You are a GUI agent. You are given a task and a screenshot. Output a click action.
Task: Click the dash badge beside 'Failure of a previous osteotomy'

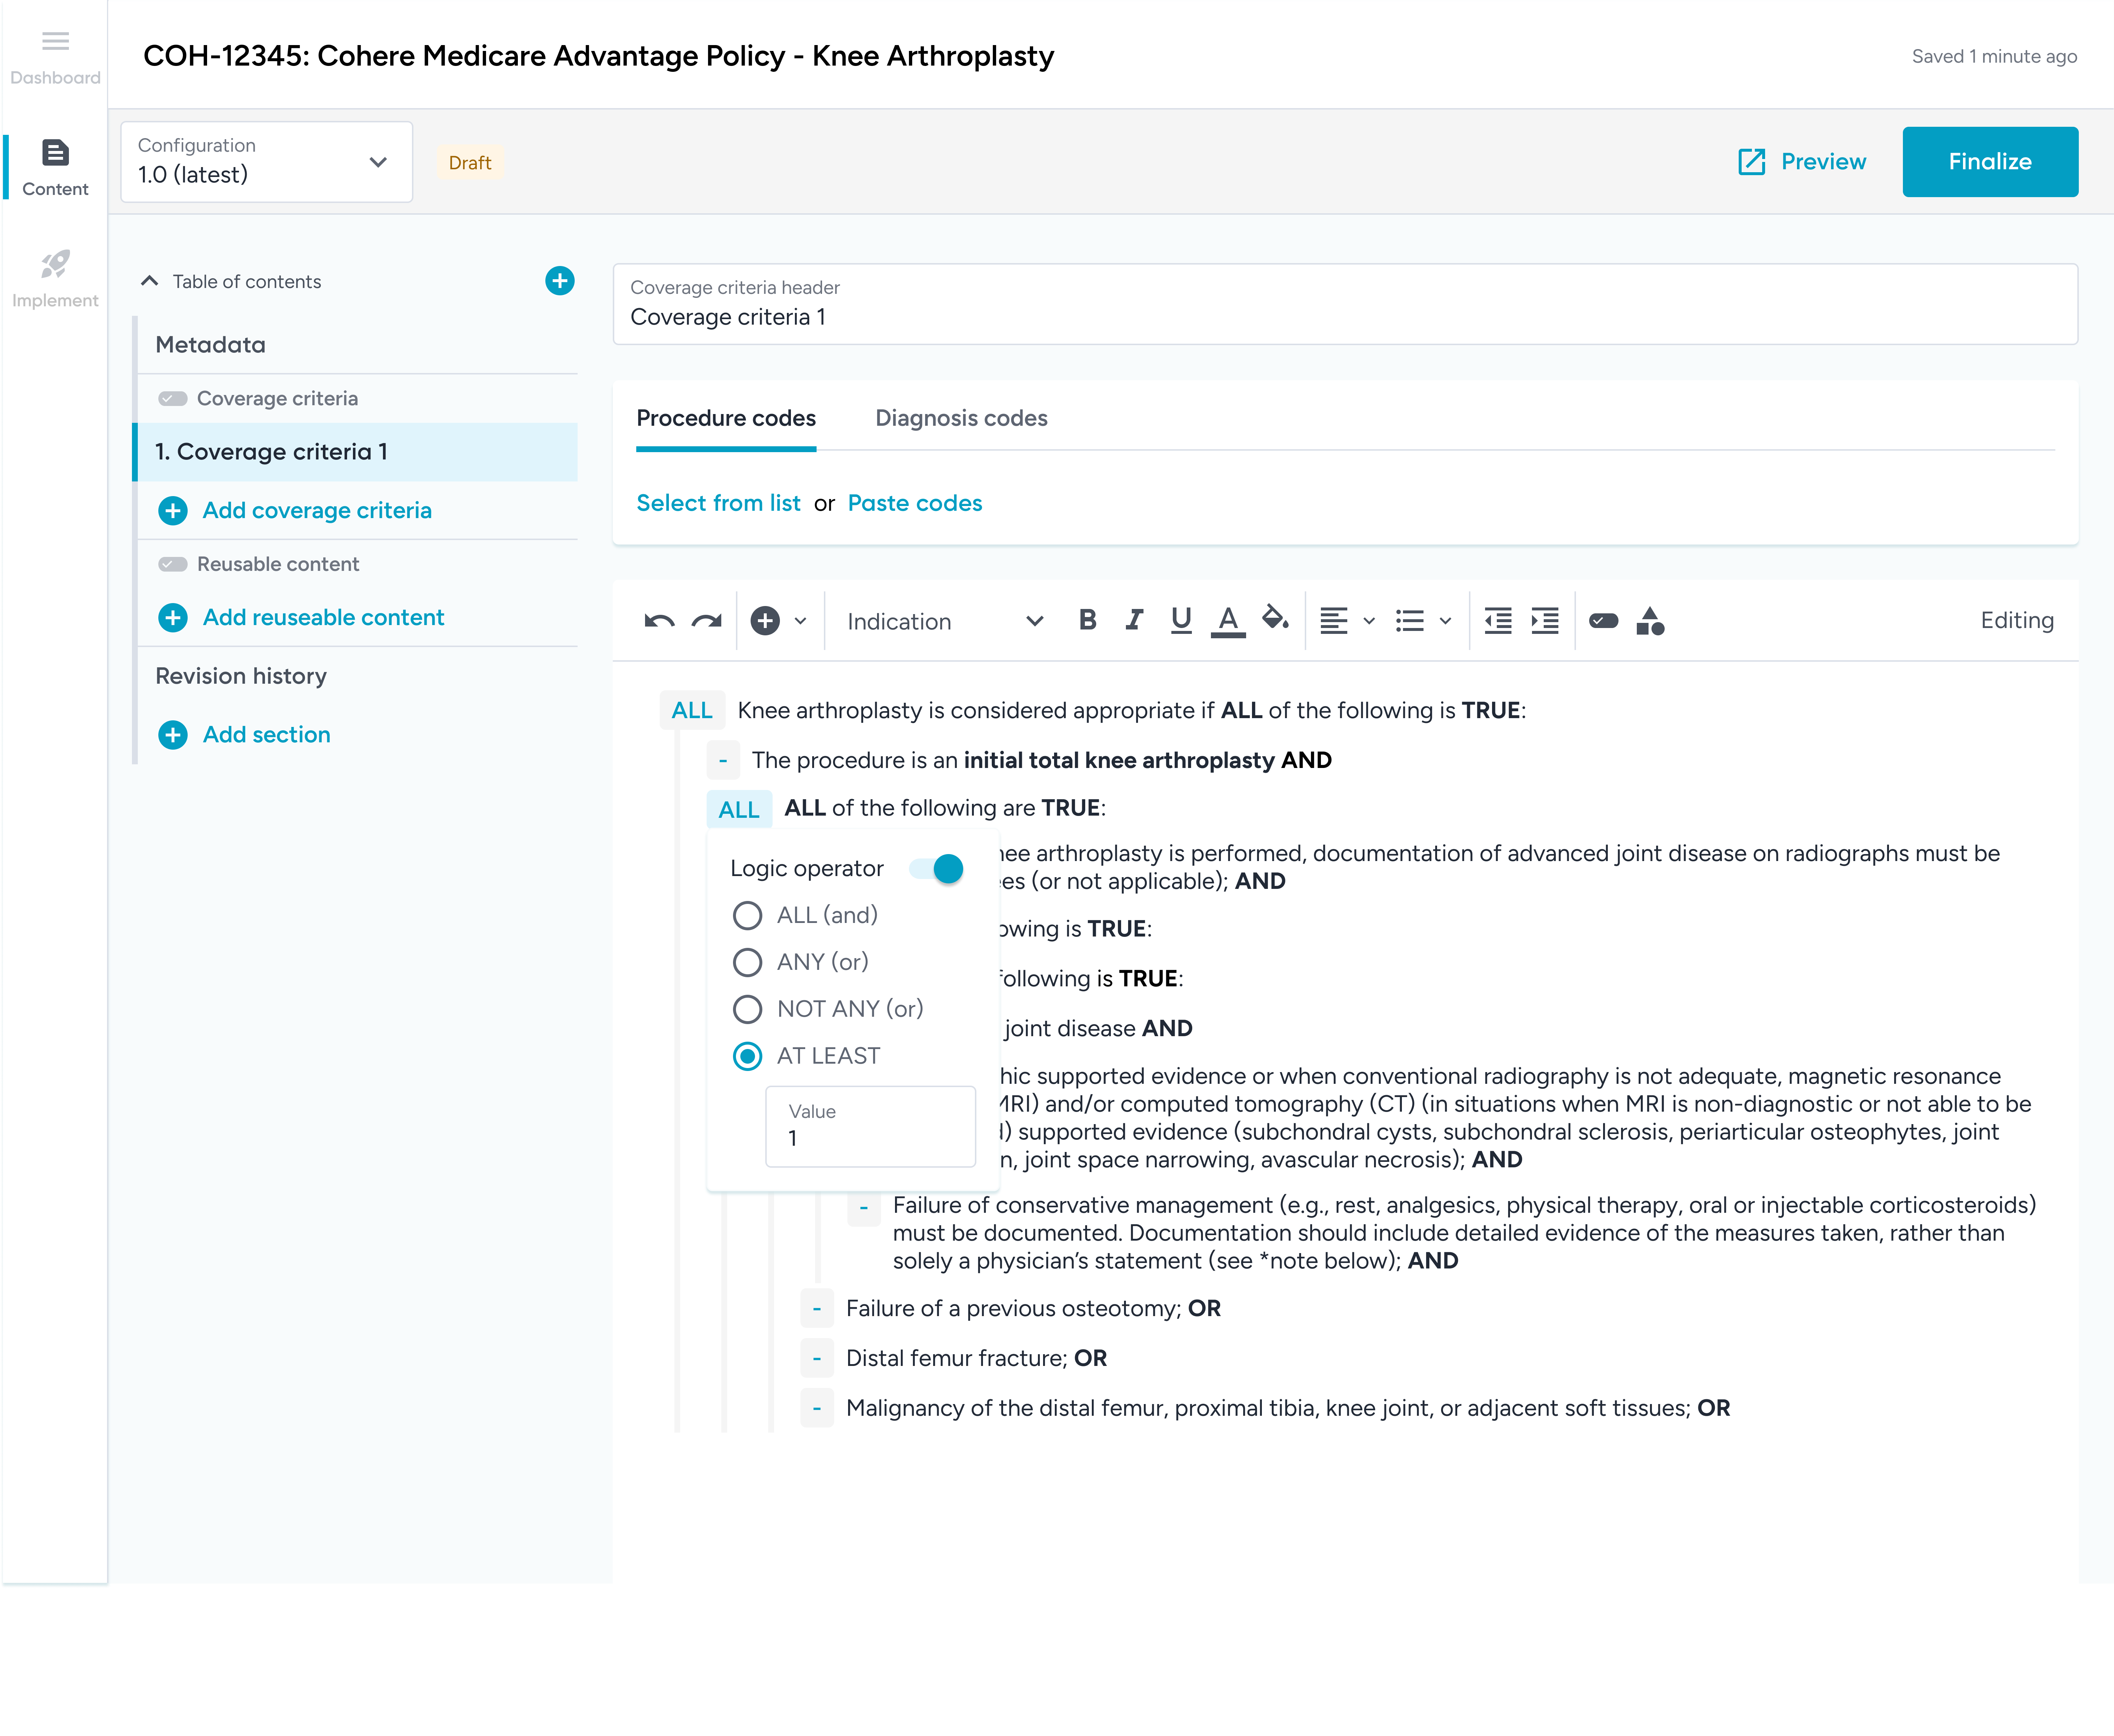[x=817, y=1308]
